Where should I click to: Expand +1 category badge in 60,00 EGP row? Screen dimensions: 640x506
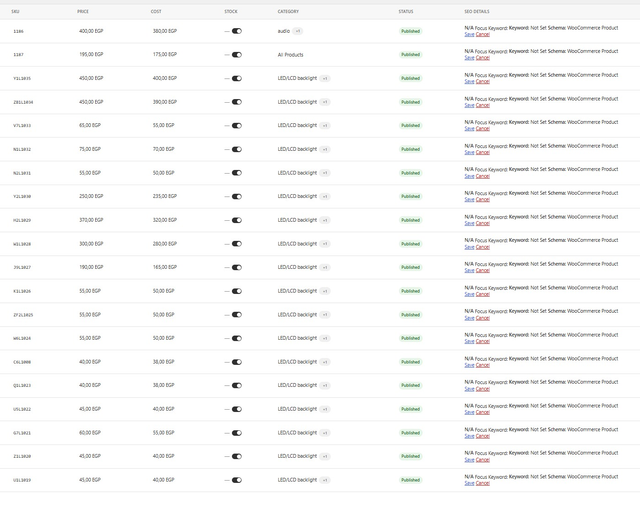tap(325, 433)
